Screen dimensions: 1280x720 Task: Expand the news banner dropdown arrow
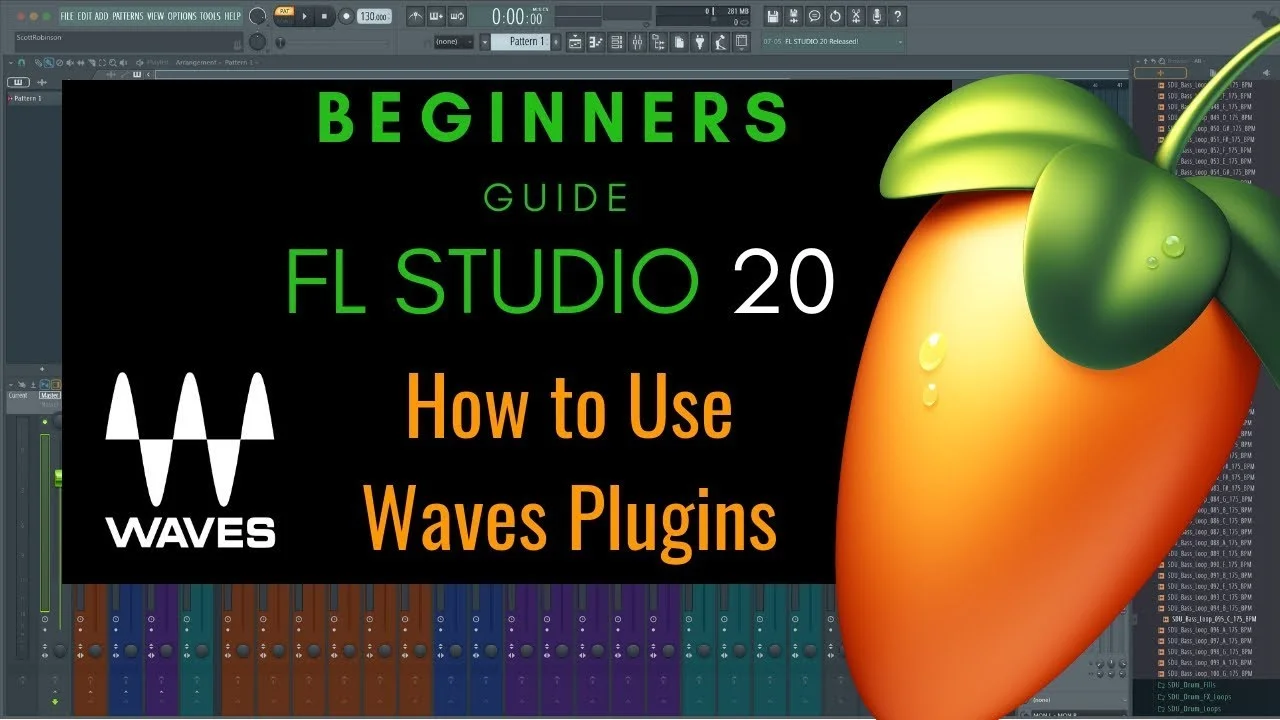(x=900, y=41)
